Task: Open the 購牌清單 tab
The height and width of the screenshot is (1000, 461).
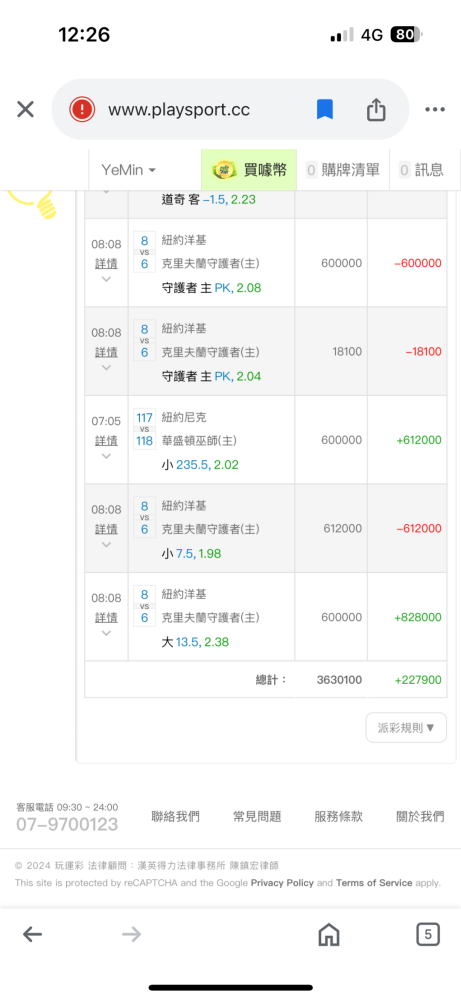Action: pyautogui.click(x=343, y=170)
